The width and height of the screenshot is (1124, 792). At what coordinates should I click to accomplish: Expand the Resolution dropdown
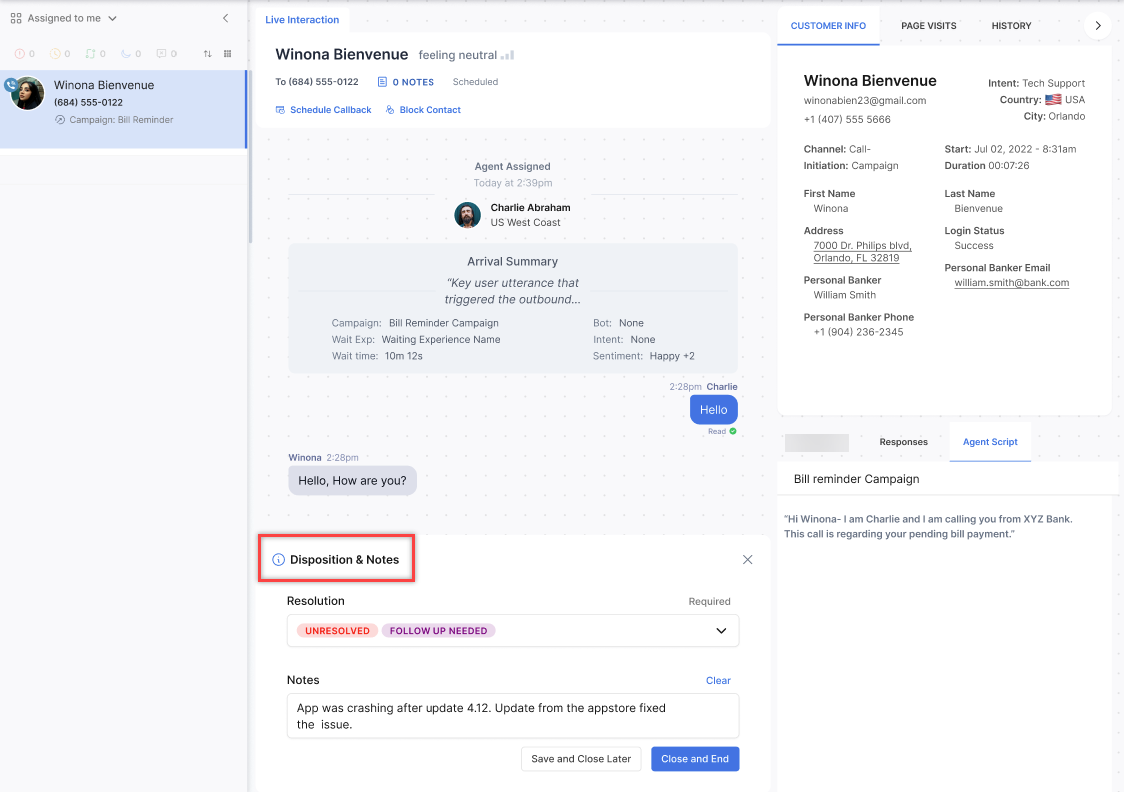tap(721, 631)
